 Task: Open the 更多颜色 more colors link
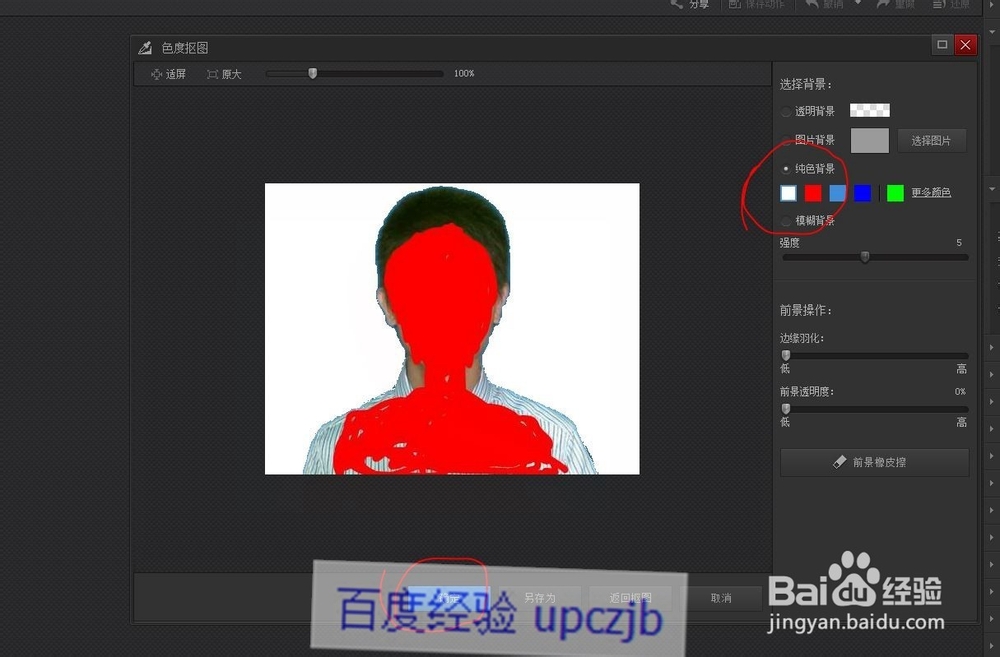(930, 192)
